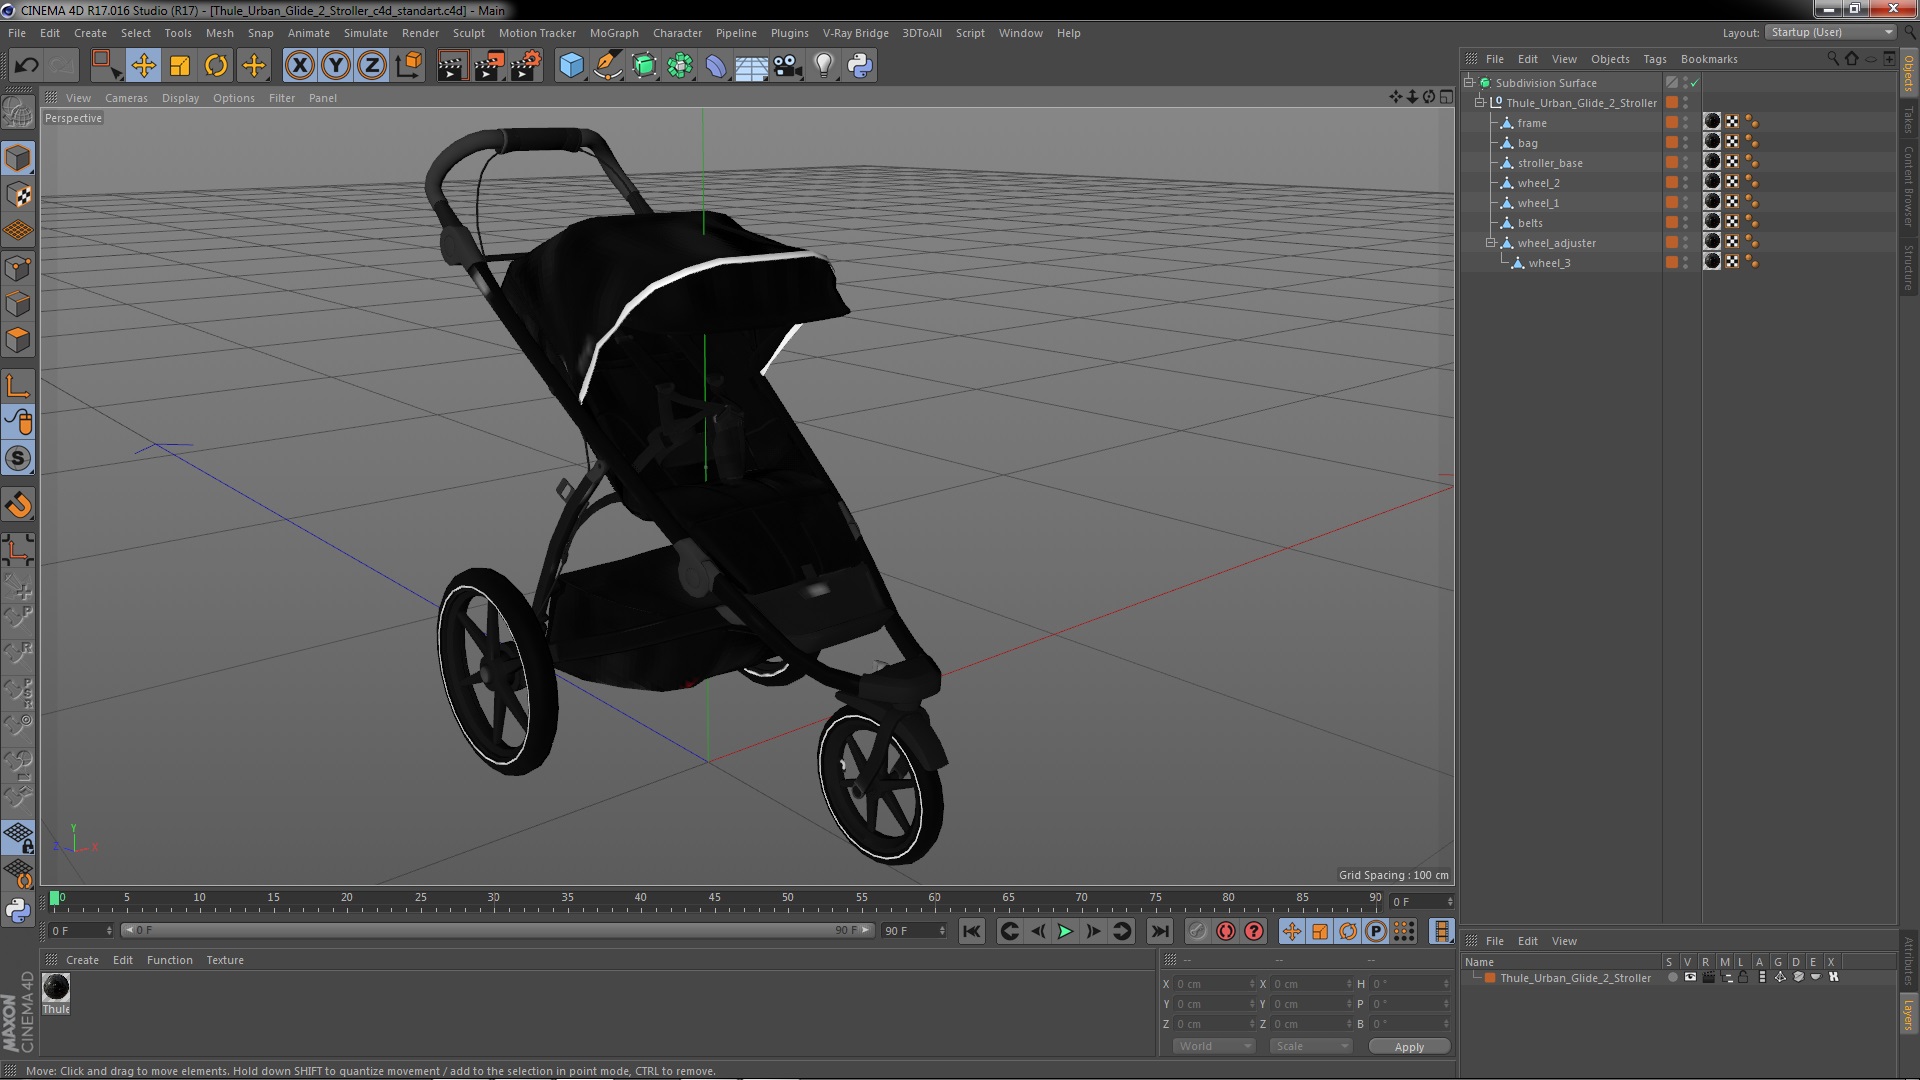Activate the Rotate tool

[x=216, y=66]
